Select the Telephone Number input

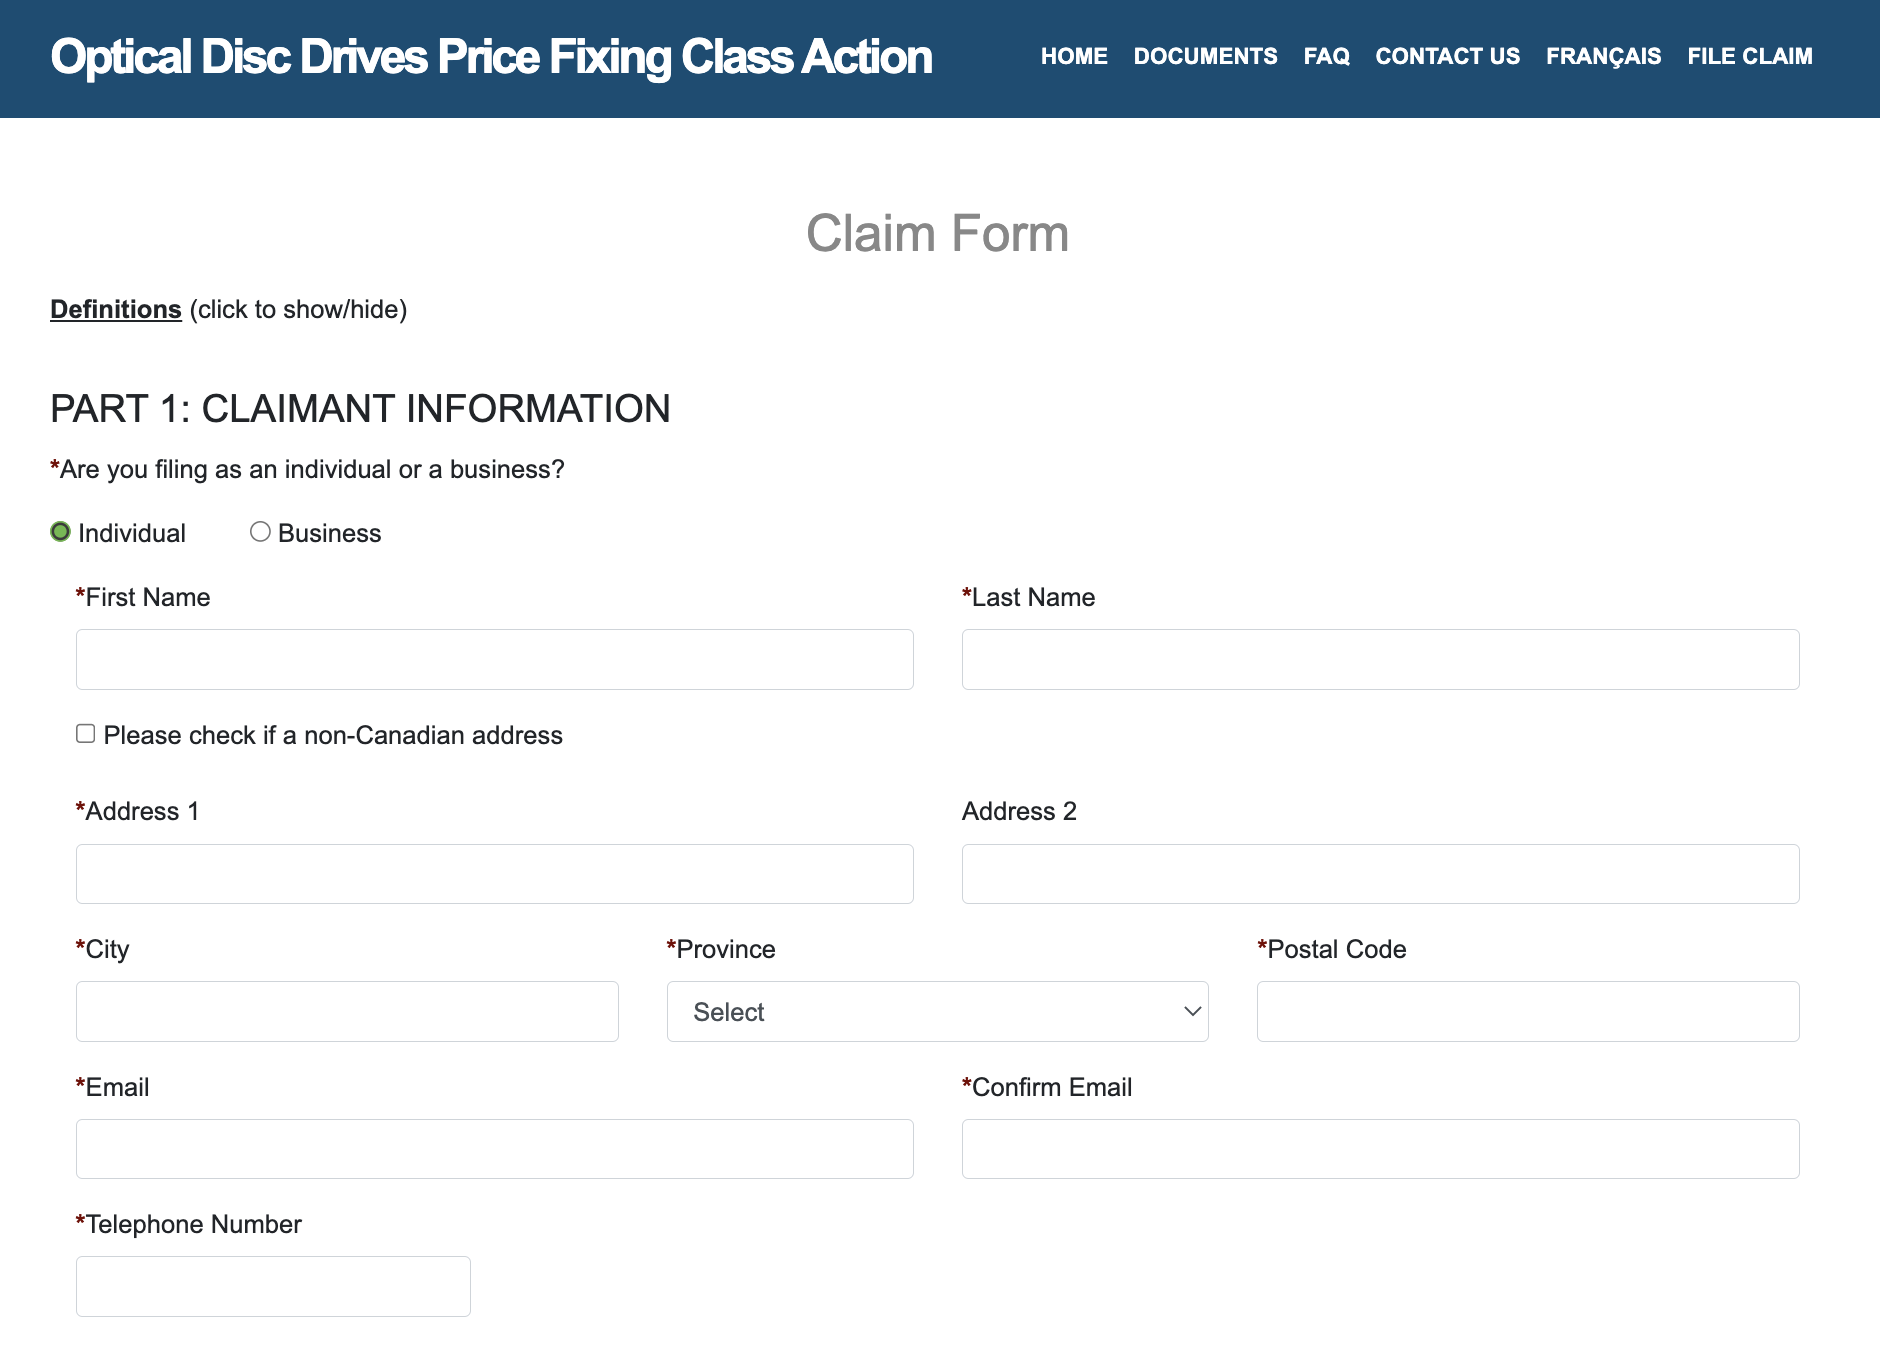click(273, 1286)
